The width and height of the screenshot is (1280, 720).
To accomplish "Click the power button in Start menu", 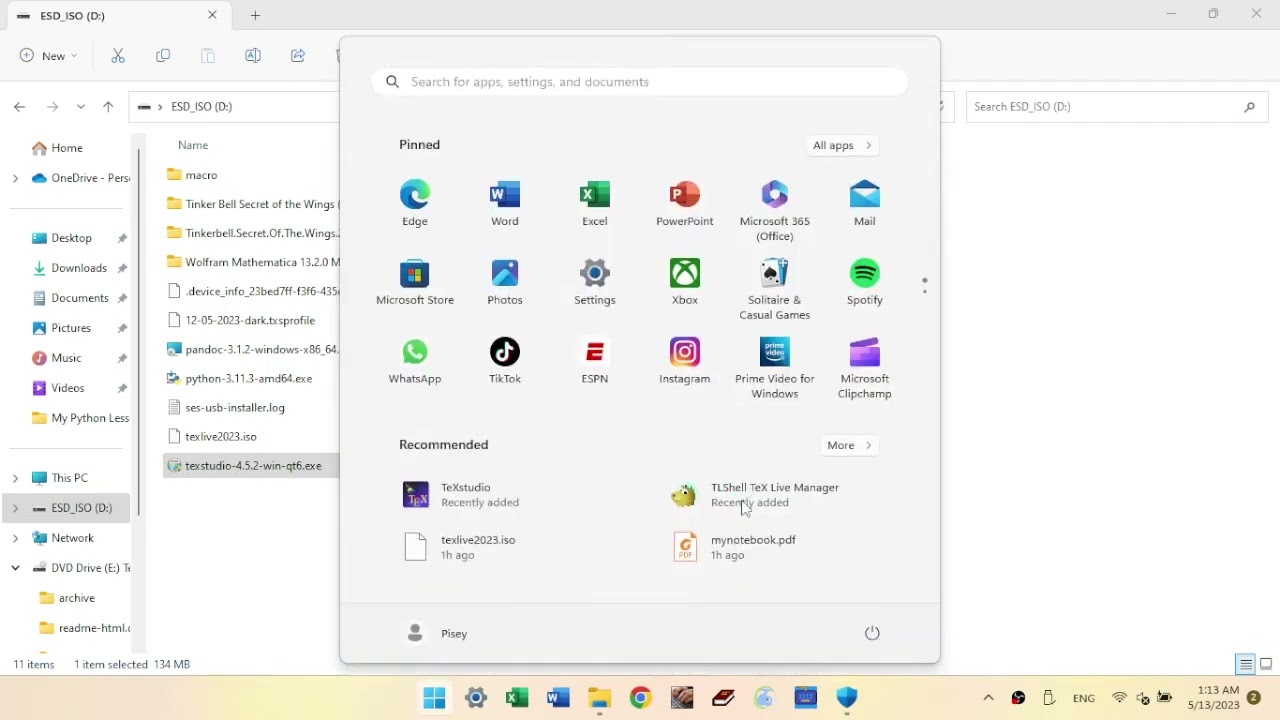I will [872, 633].
